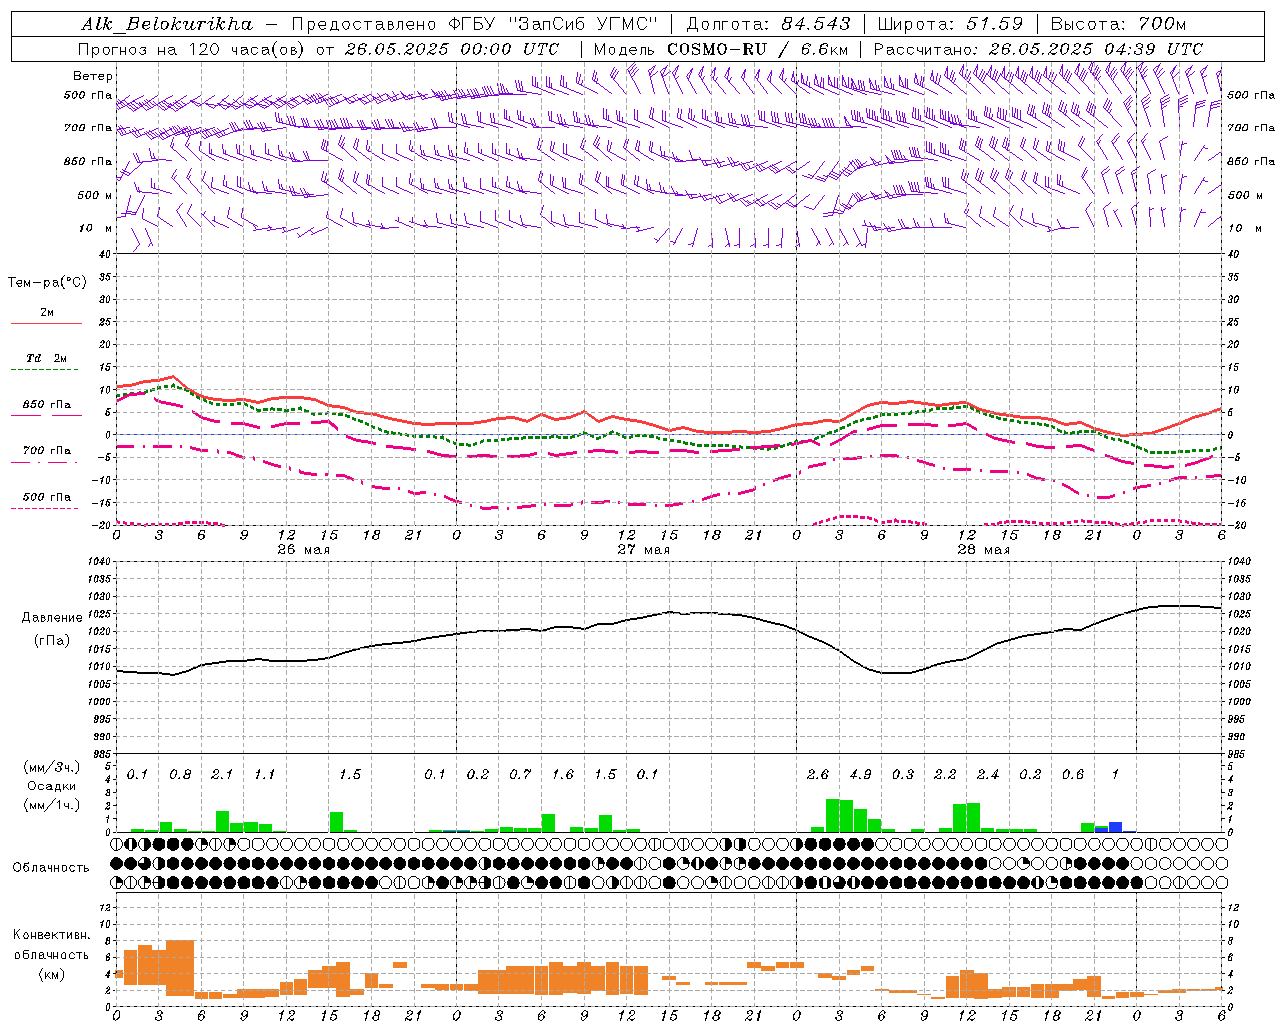Click the forecast start time 26.05.2025 00:00 UTC
The image size is (1280, 1024).
[x=452, y=49]
